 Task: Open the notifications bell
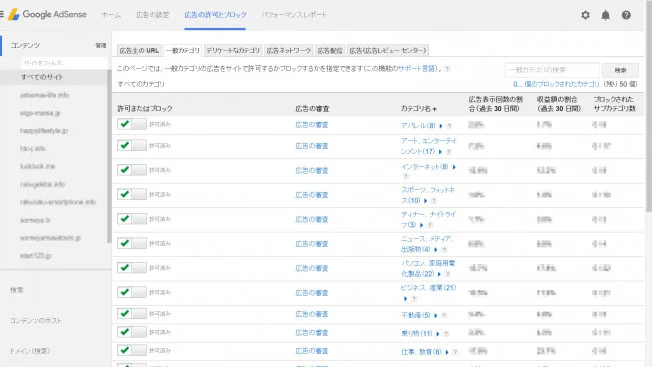point(605,15)
